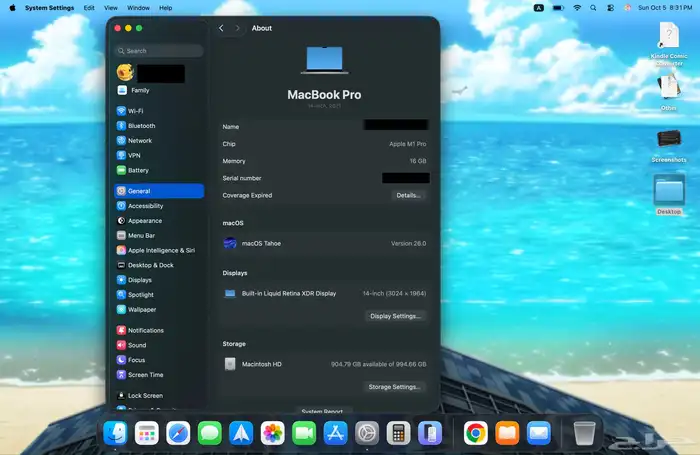
Task: Select the Desktop folder on the desktop
Action: (668, 192)
